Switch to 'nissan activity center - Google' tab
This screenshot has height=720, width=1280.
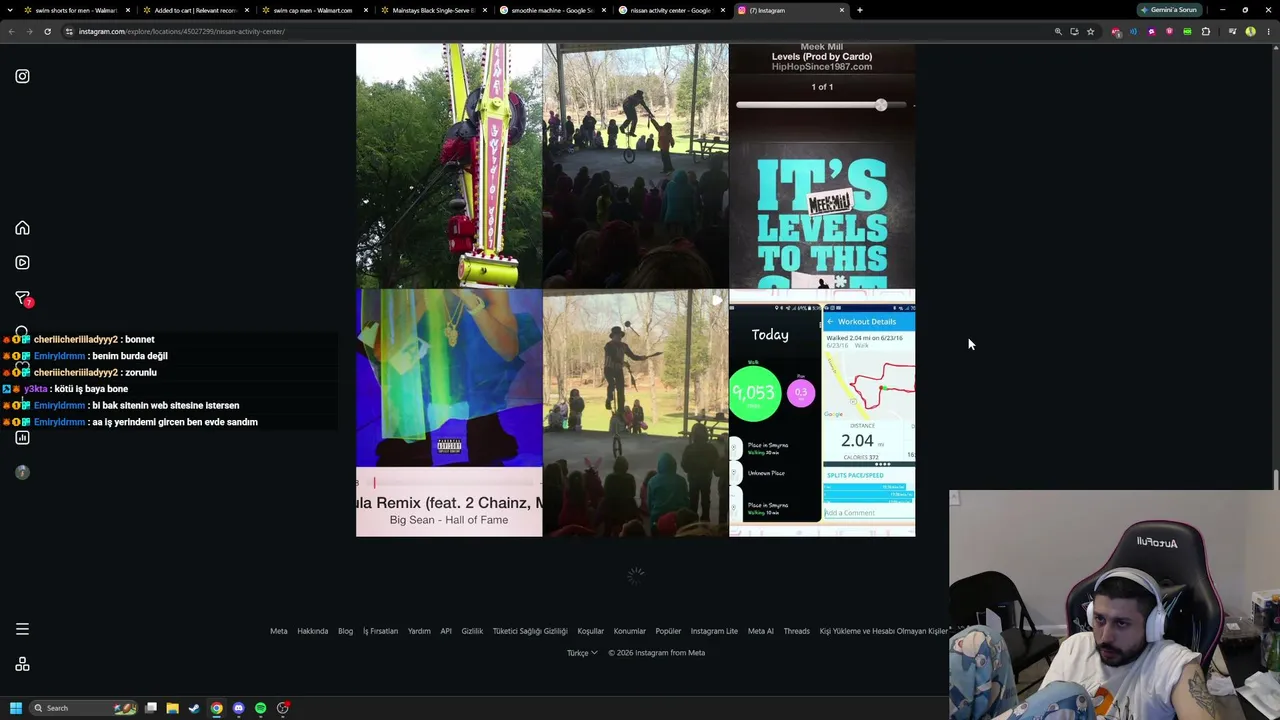coord(670,10)
